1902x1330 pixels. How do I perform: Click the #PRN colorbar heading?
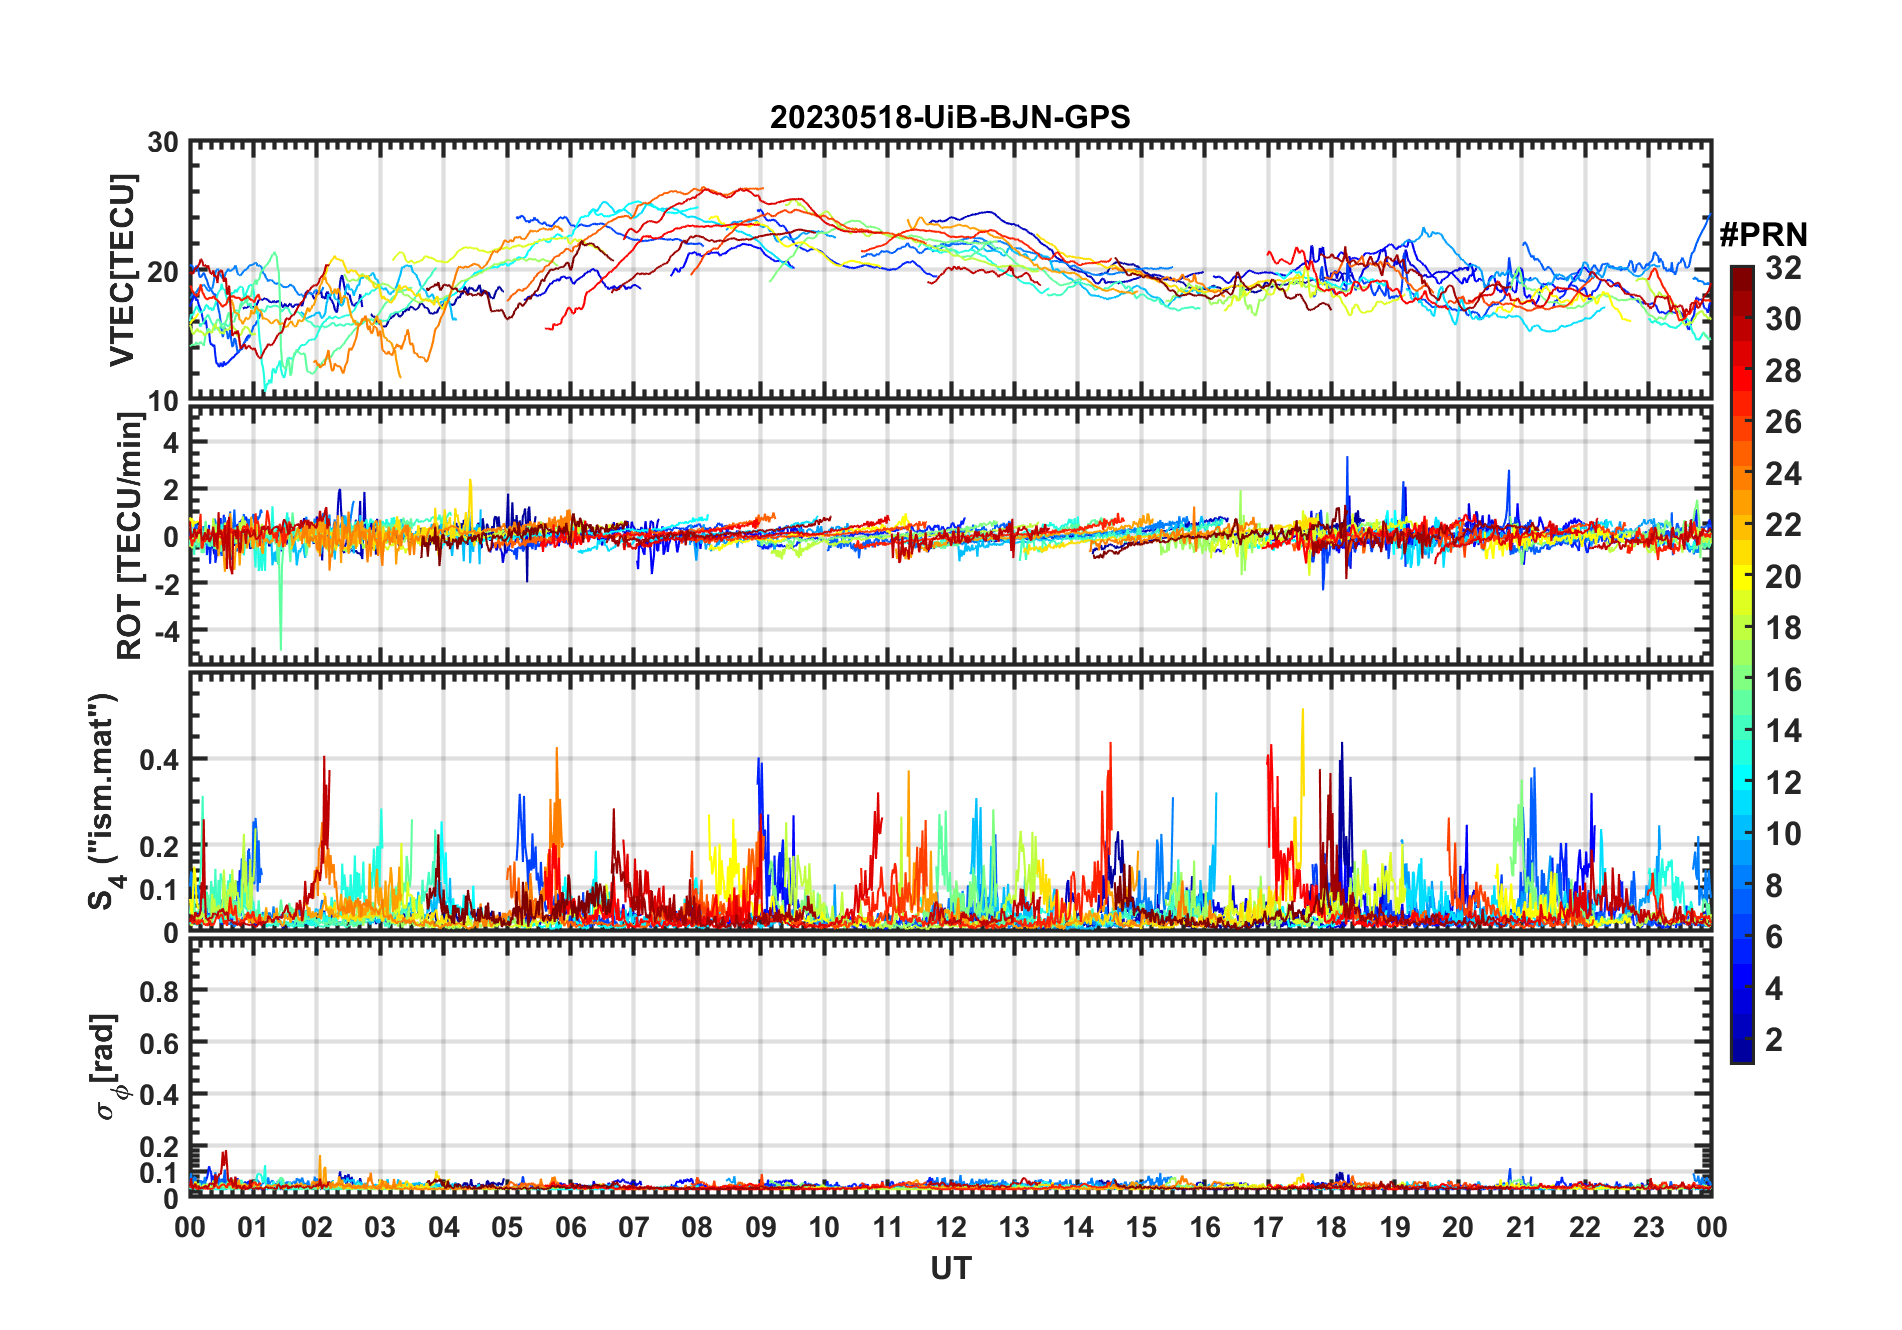click(1764, 235)
